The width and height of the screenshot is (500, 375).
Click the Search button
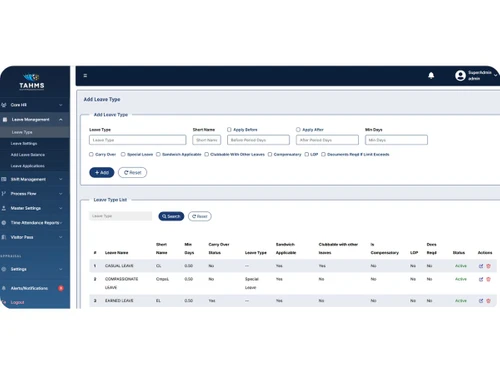[171, 216]
